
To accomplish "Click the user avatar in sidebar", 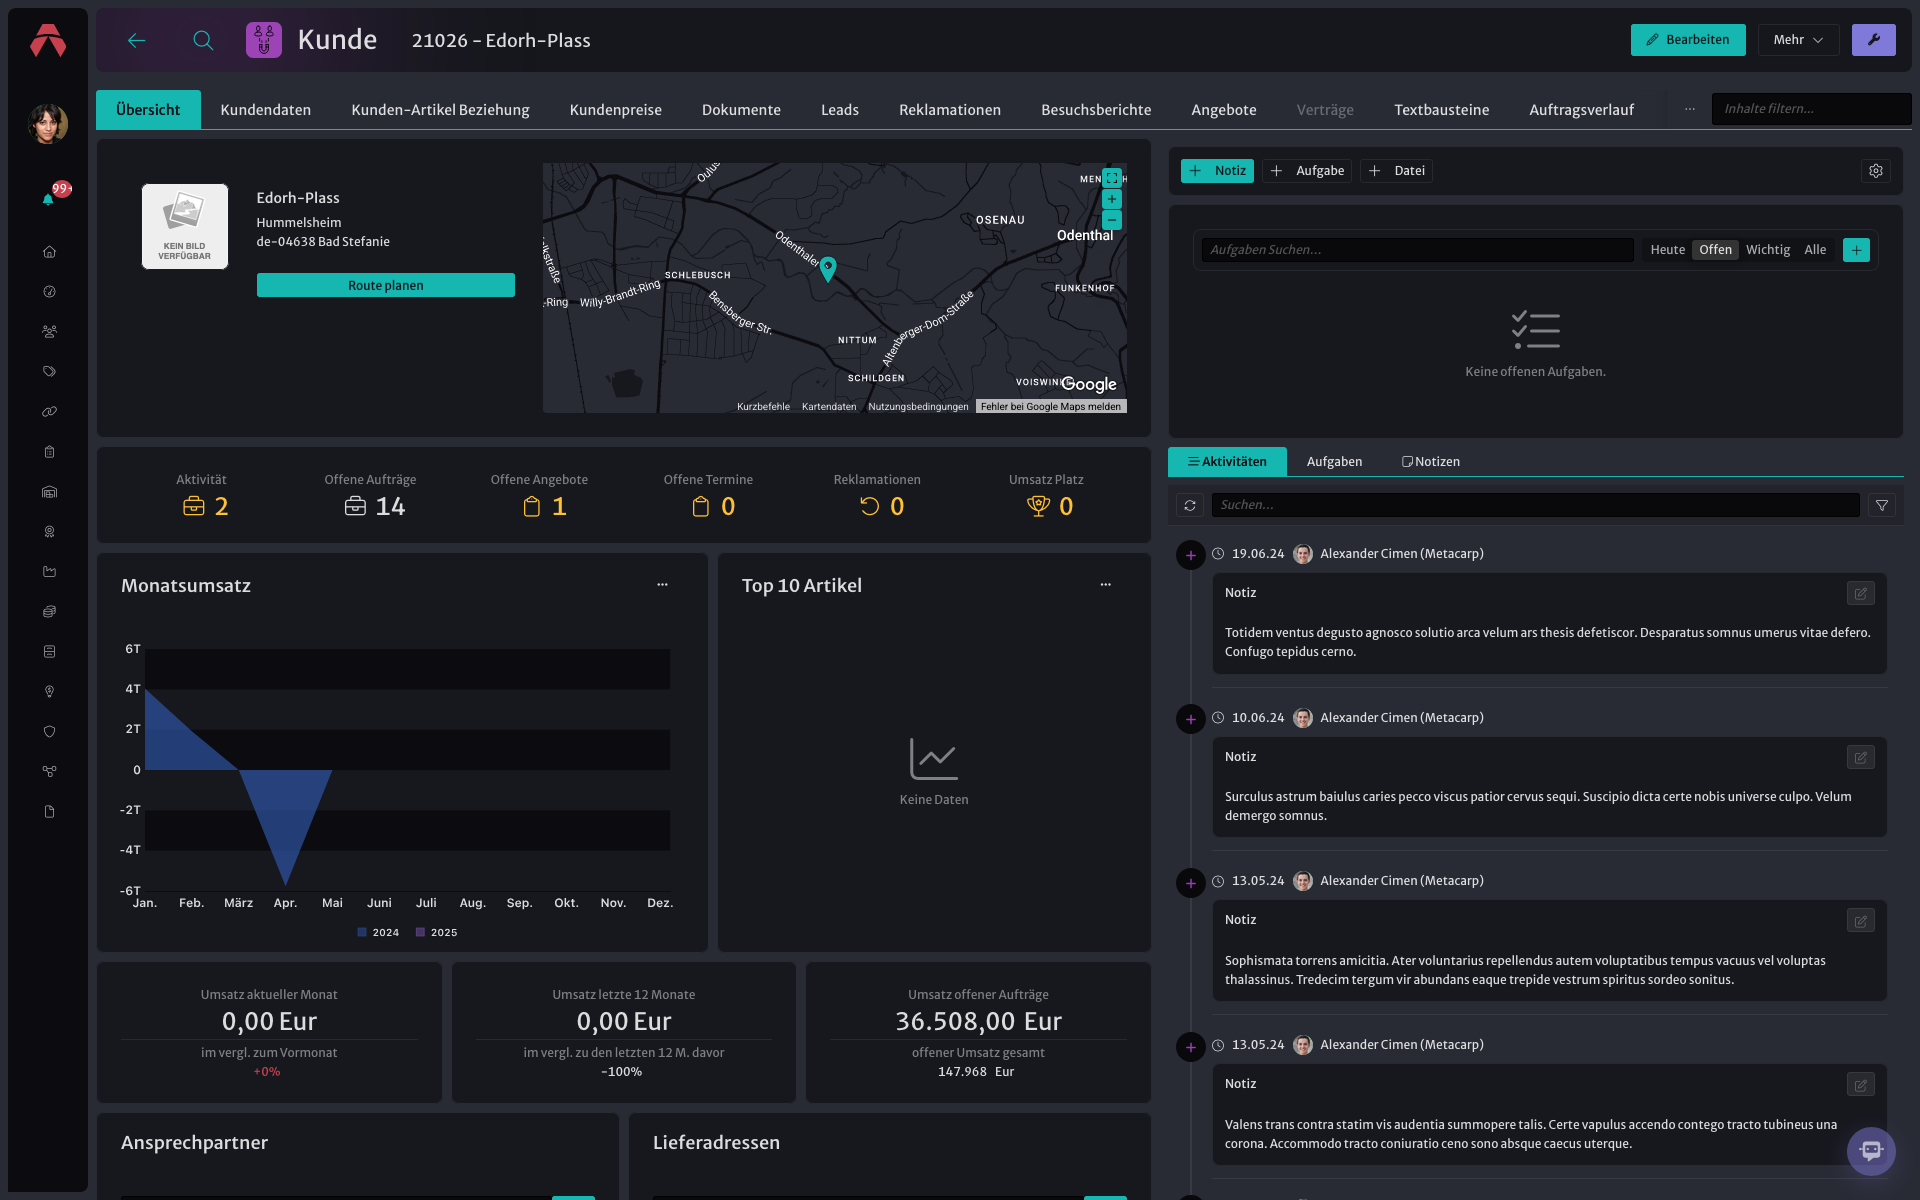I will pyautogui.click(x=48, y=124).
